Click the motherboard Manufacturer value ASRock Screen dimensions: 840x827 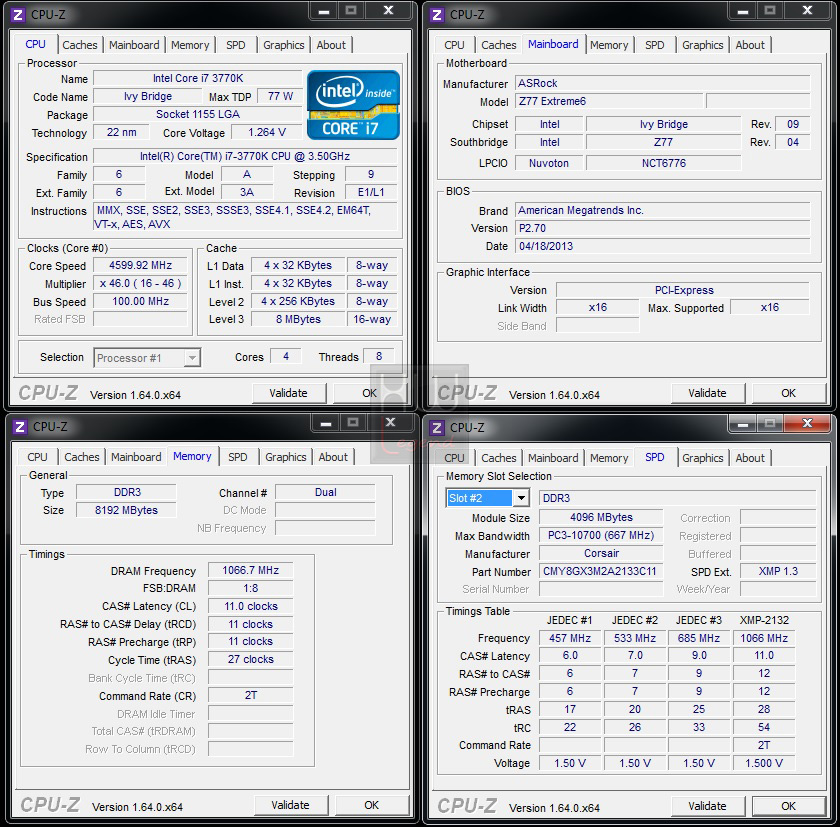[663, 84]
